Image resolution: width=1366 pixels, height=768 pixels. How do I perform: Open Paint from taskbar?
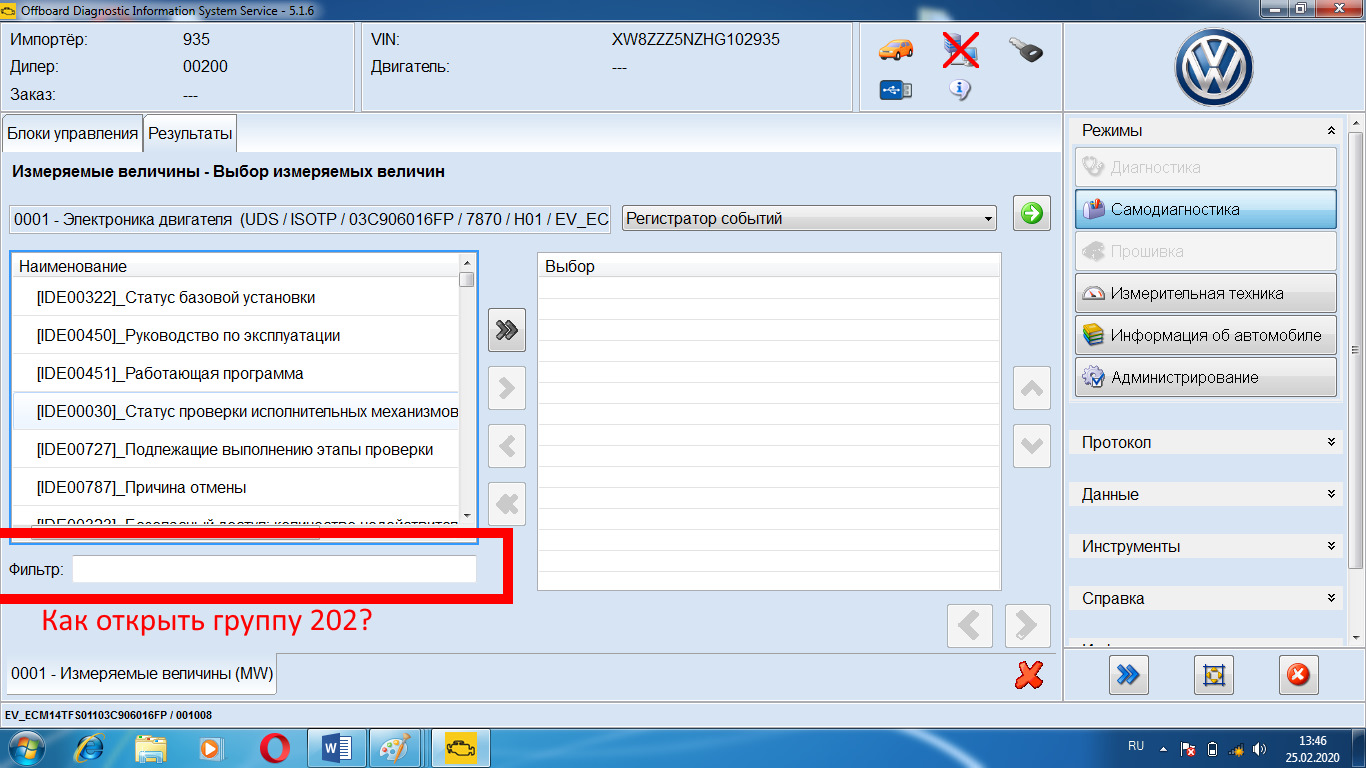(395, 747)
